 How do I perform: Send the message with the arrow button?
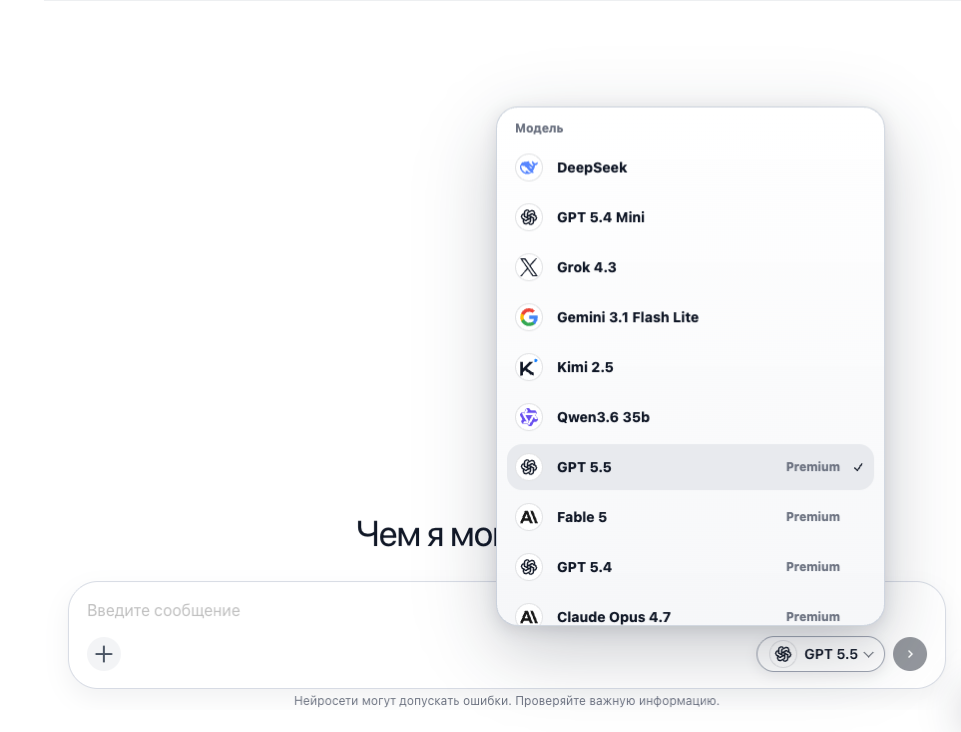click(x=910, y=654)
